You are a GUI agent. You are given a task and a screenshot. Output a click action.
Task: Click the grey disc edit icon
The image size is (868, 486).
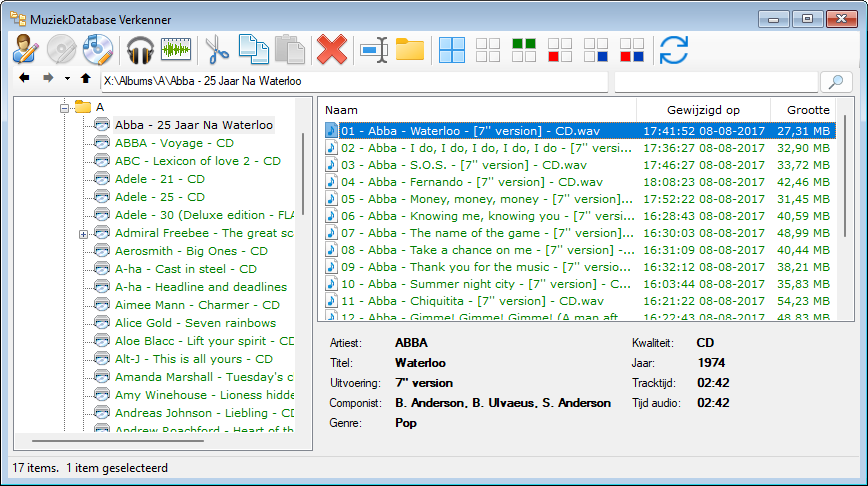point(61,50)
